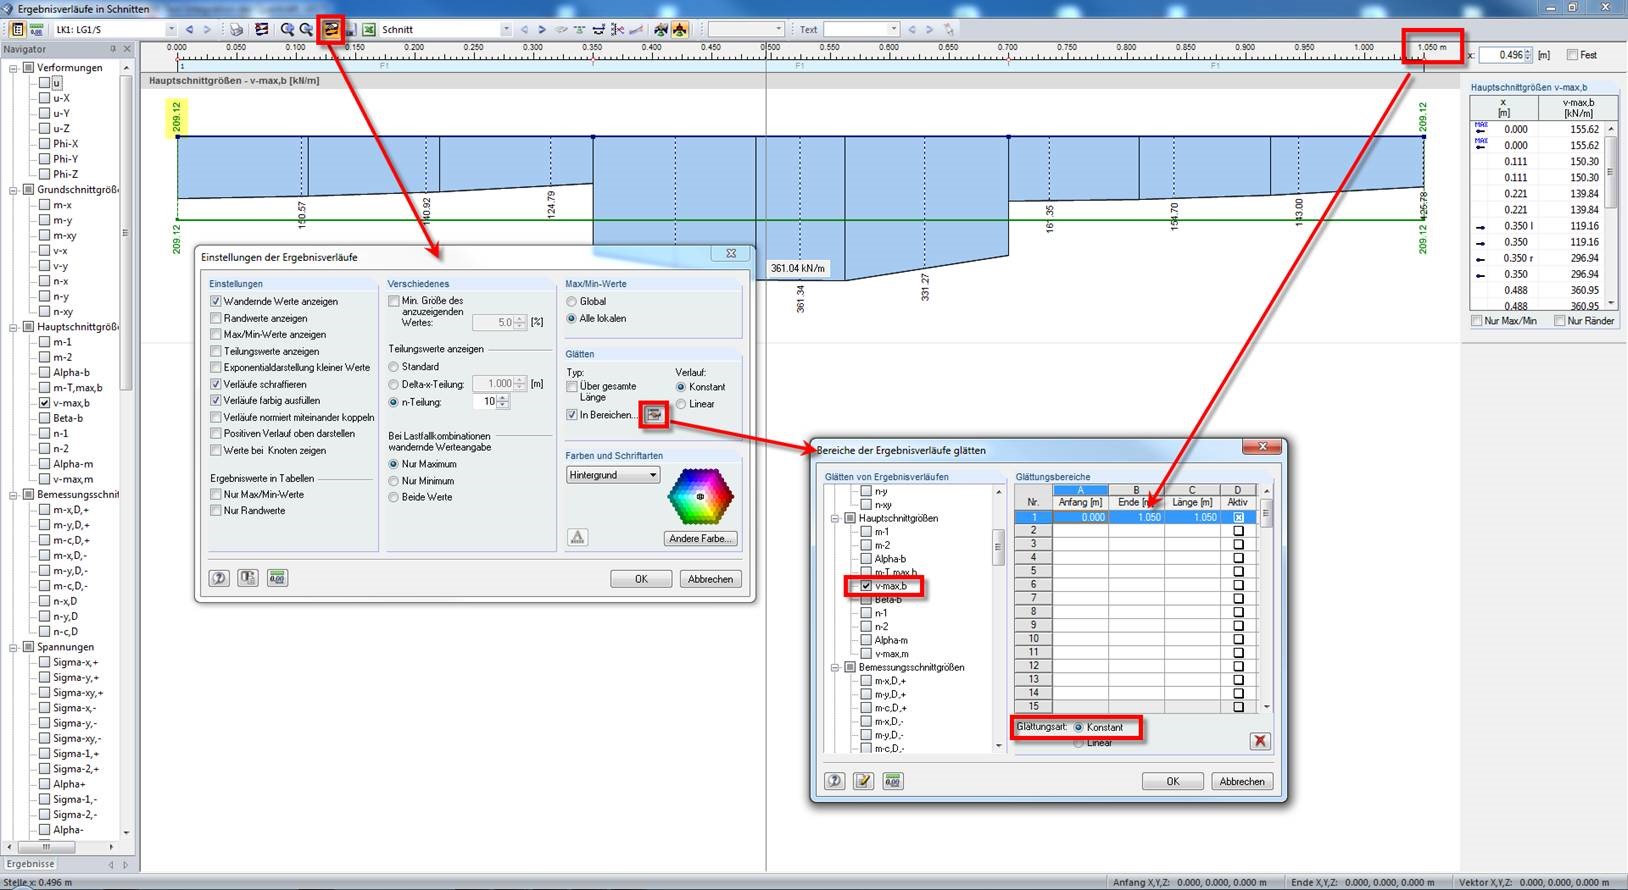Toggle v-max,b checkbox in smoothing tree

[866, 586]
